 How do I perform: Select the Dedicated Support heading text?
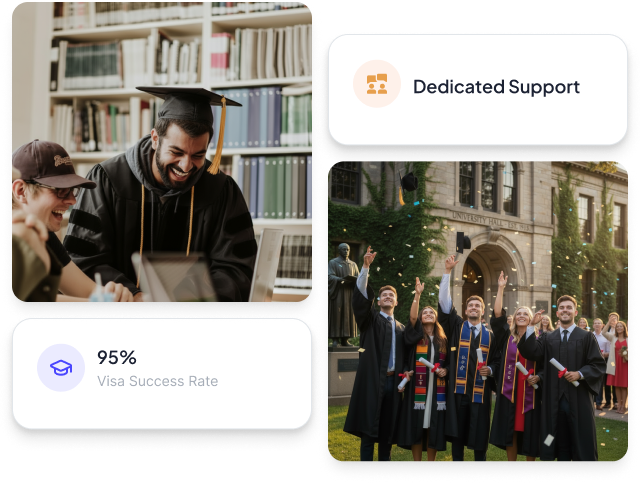coord(496,87)
